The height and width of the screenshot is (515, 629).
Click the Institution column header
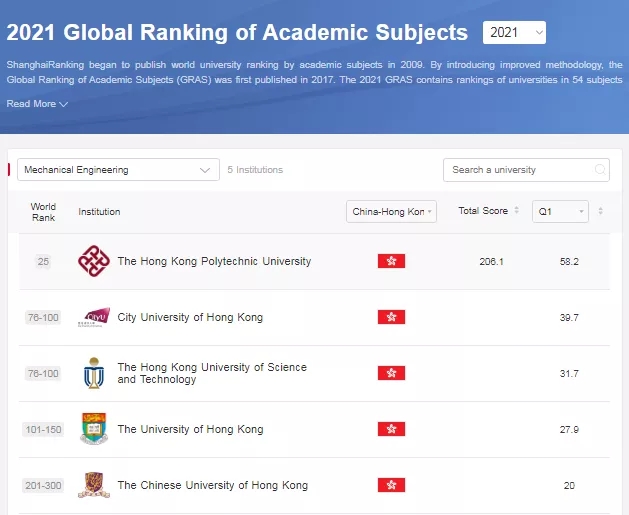coord(99,212)
